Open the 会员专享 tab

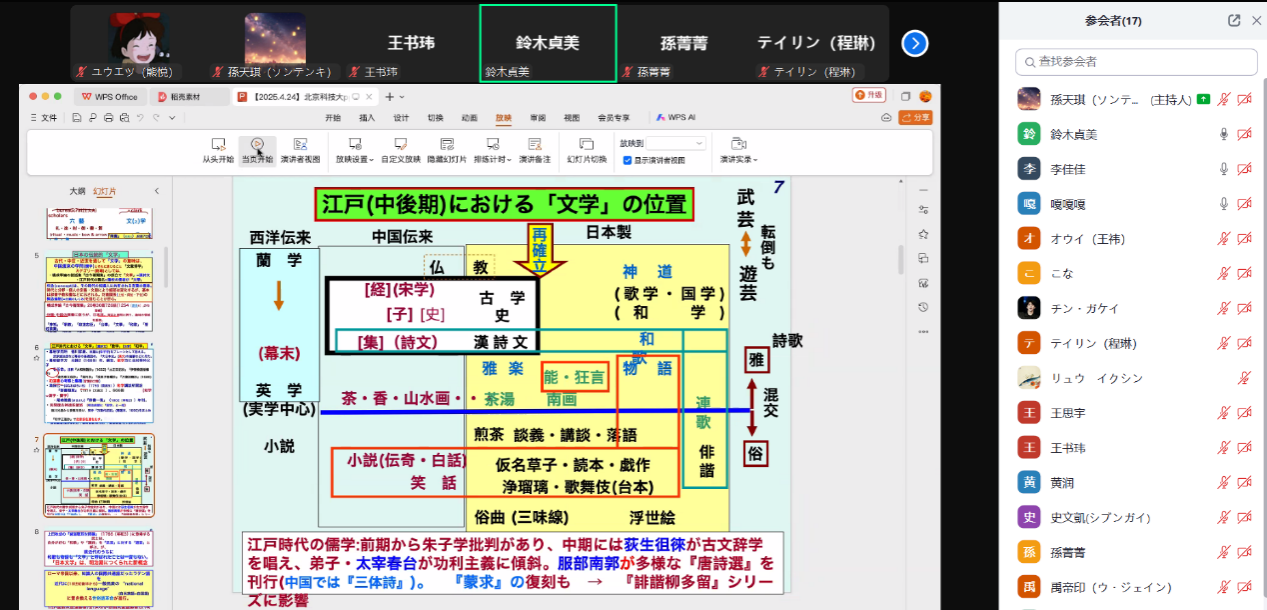[x=614, y=118]
